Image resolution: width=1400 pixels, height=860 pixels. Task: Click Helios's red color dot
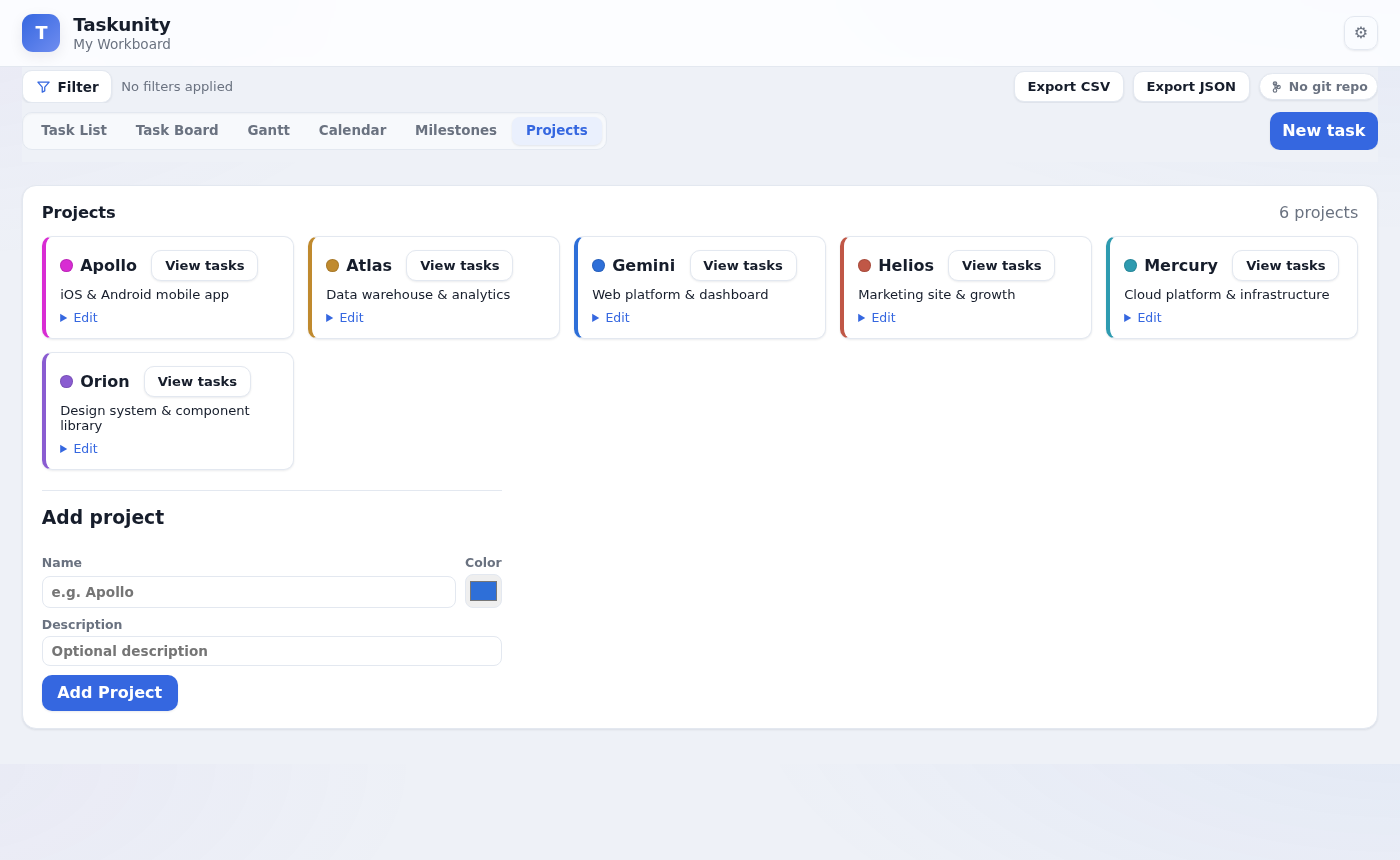click(x=865, y=266)
